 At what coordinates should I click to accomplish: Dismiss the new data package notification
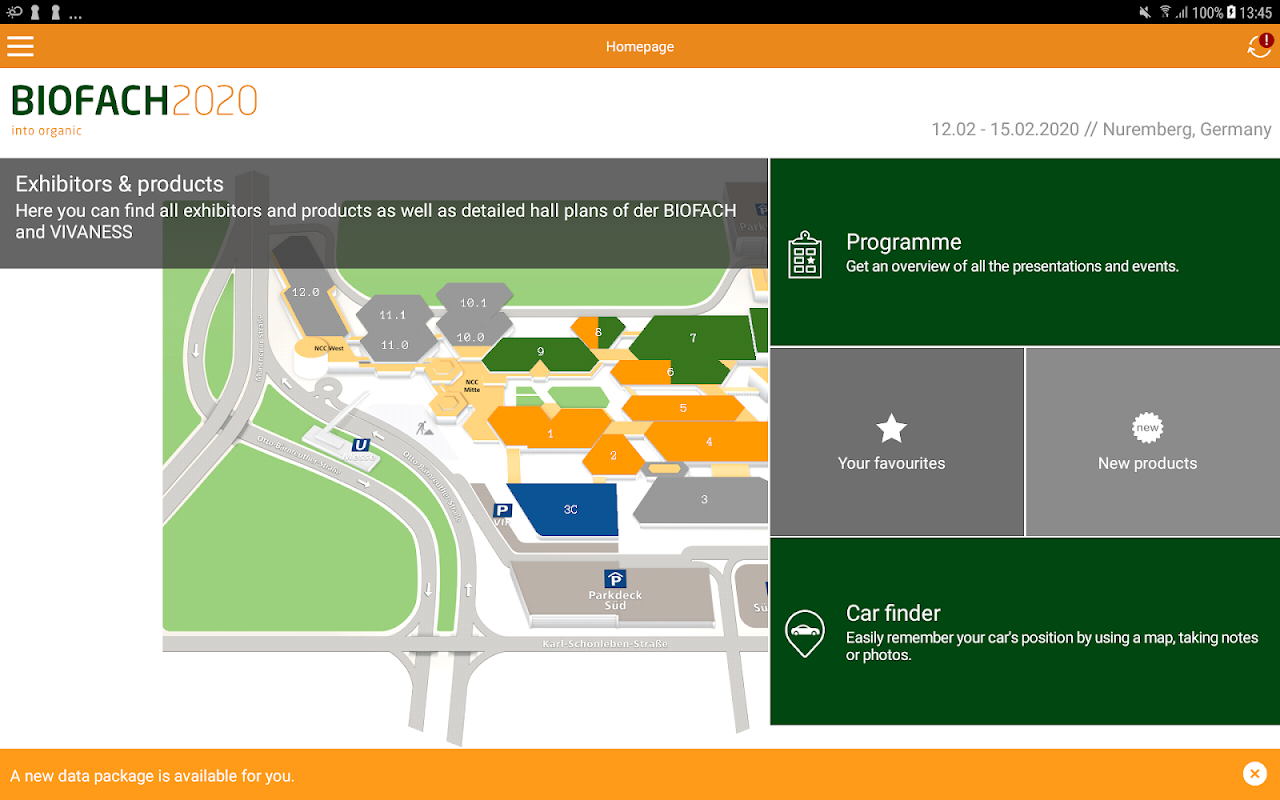coord(1254,773)
